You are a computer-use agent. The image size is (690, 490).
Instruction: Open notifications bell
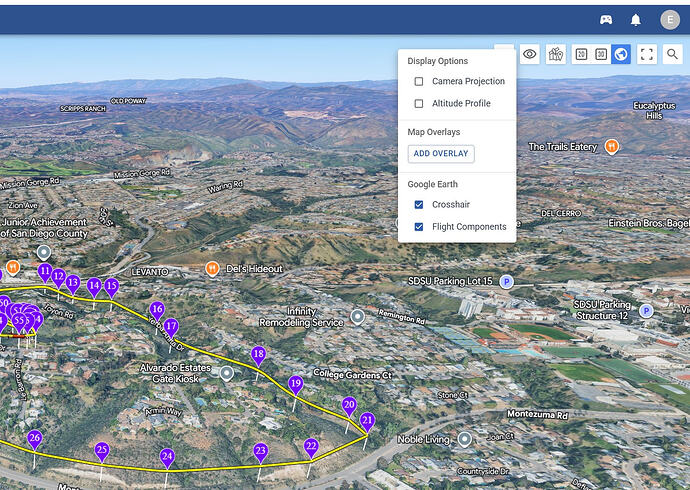(x=635, y=20)
